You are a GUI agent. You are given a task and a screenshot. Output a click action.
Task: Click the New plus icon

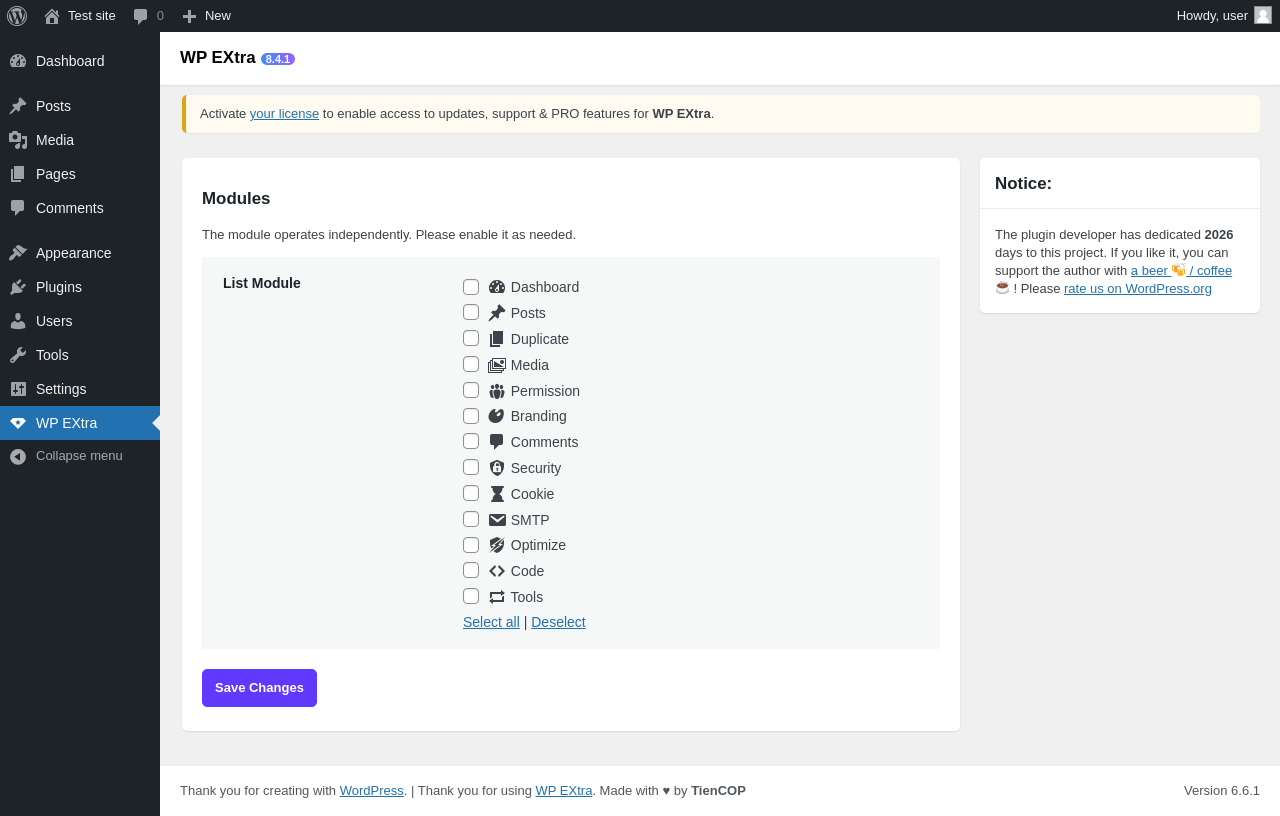[x=189, y=16]
